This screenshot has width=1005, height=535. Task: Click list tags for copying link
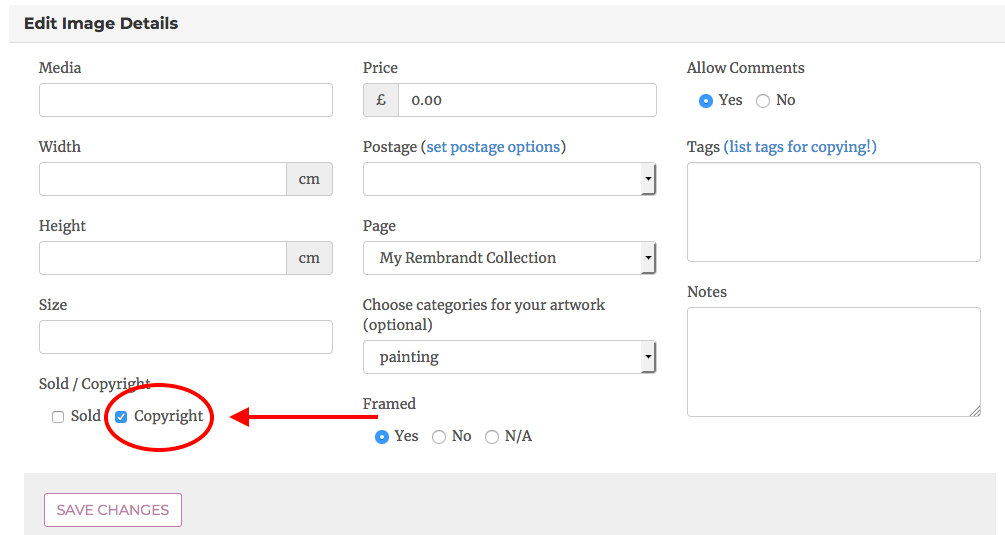pos(800,147)
